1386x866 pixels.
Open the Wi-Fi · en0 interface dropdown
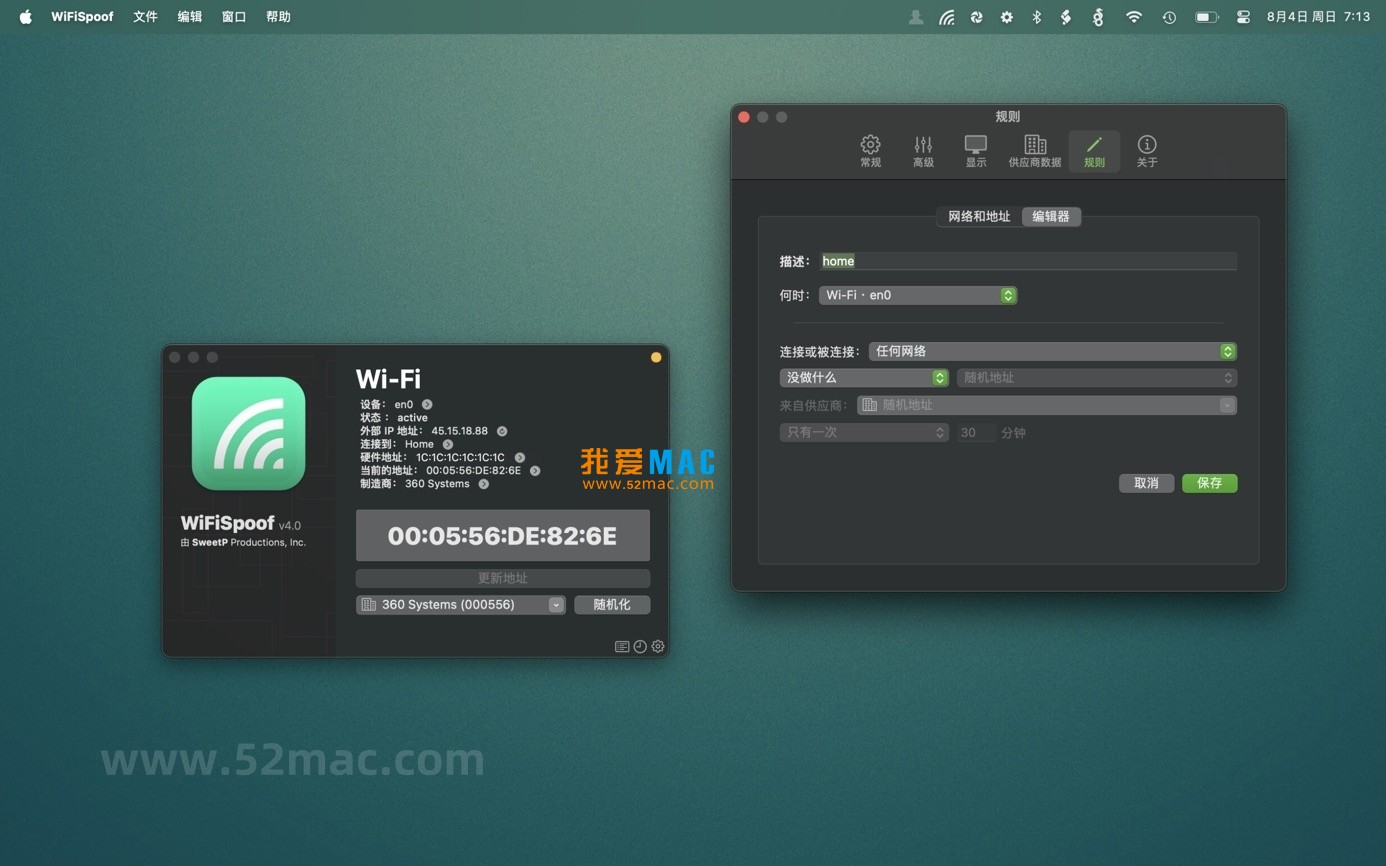point(917,295)
